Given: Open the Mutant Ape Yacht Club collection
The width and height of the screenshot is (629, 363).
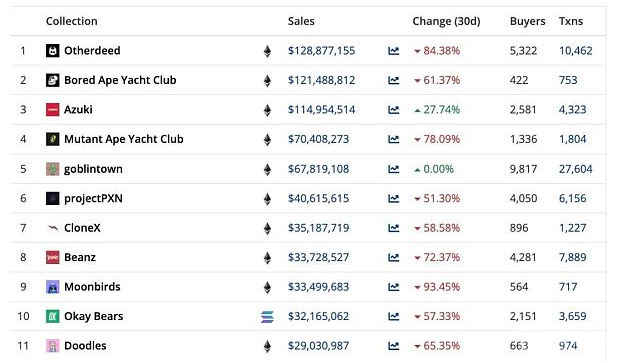Looking at the screenshot, I should pyautogui.click(x=124, y=139).
